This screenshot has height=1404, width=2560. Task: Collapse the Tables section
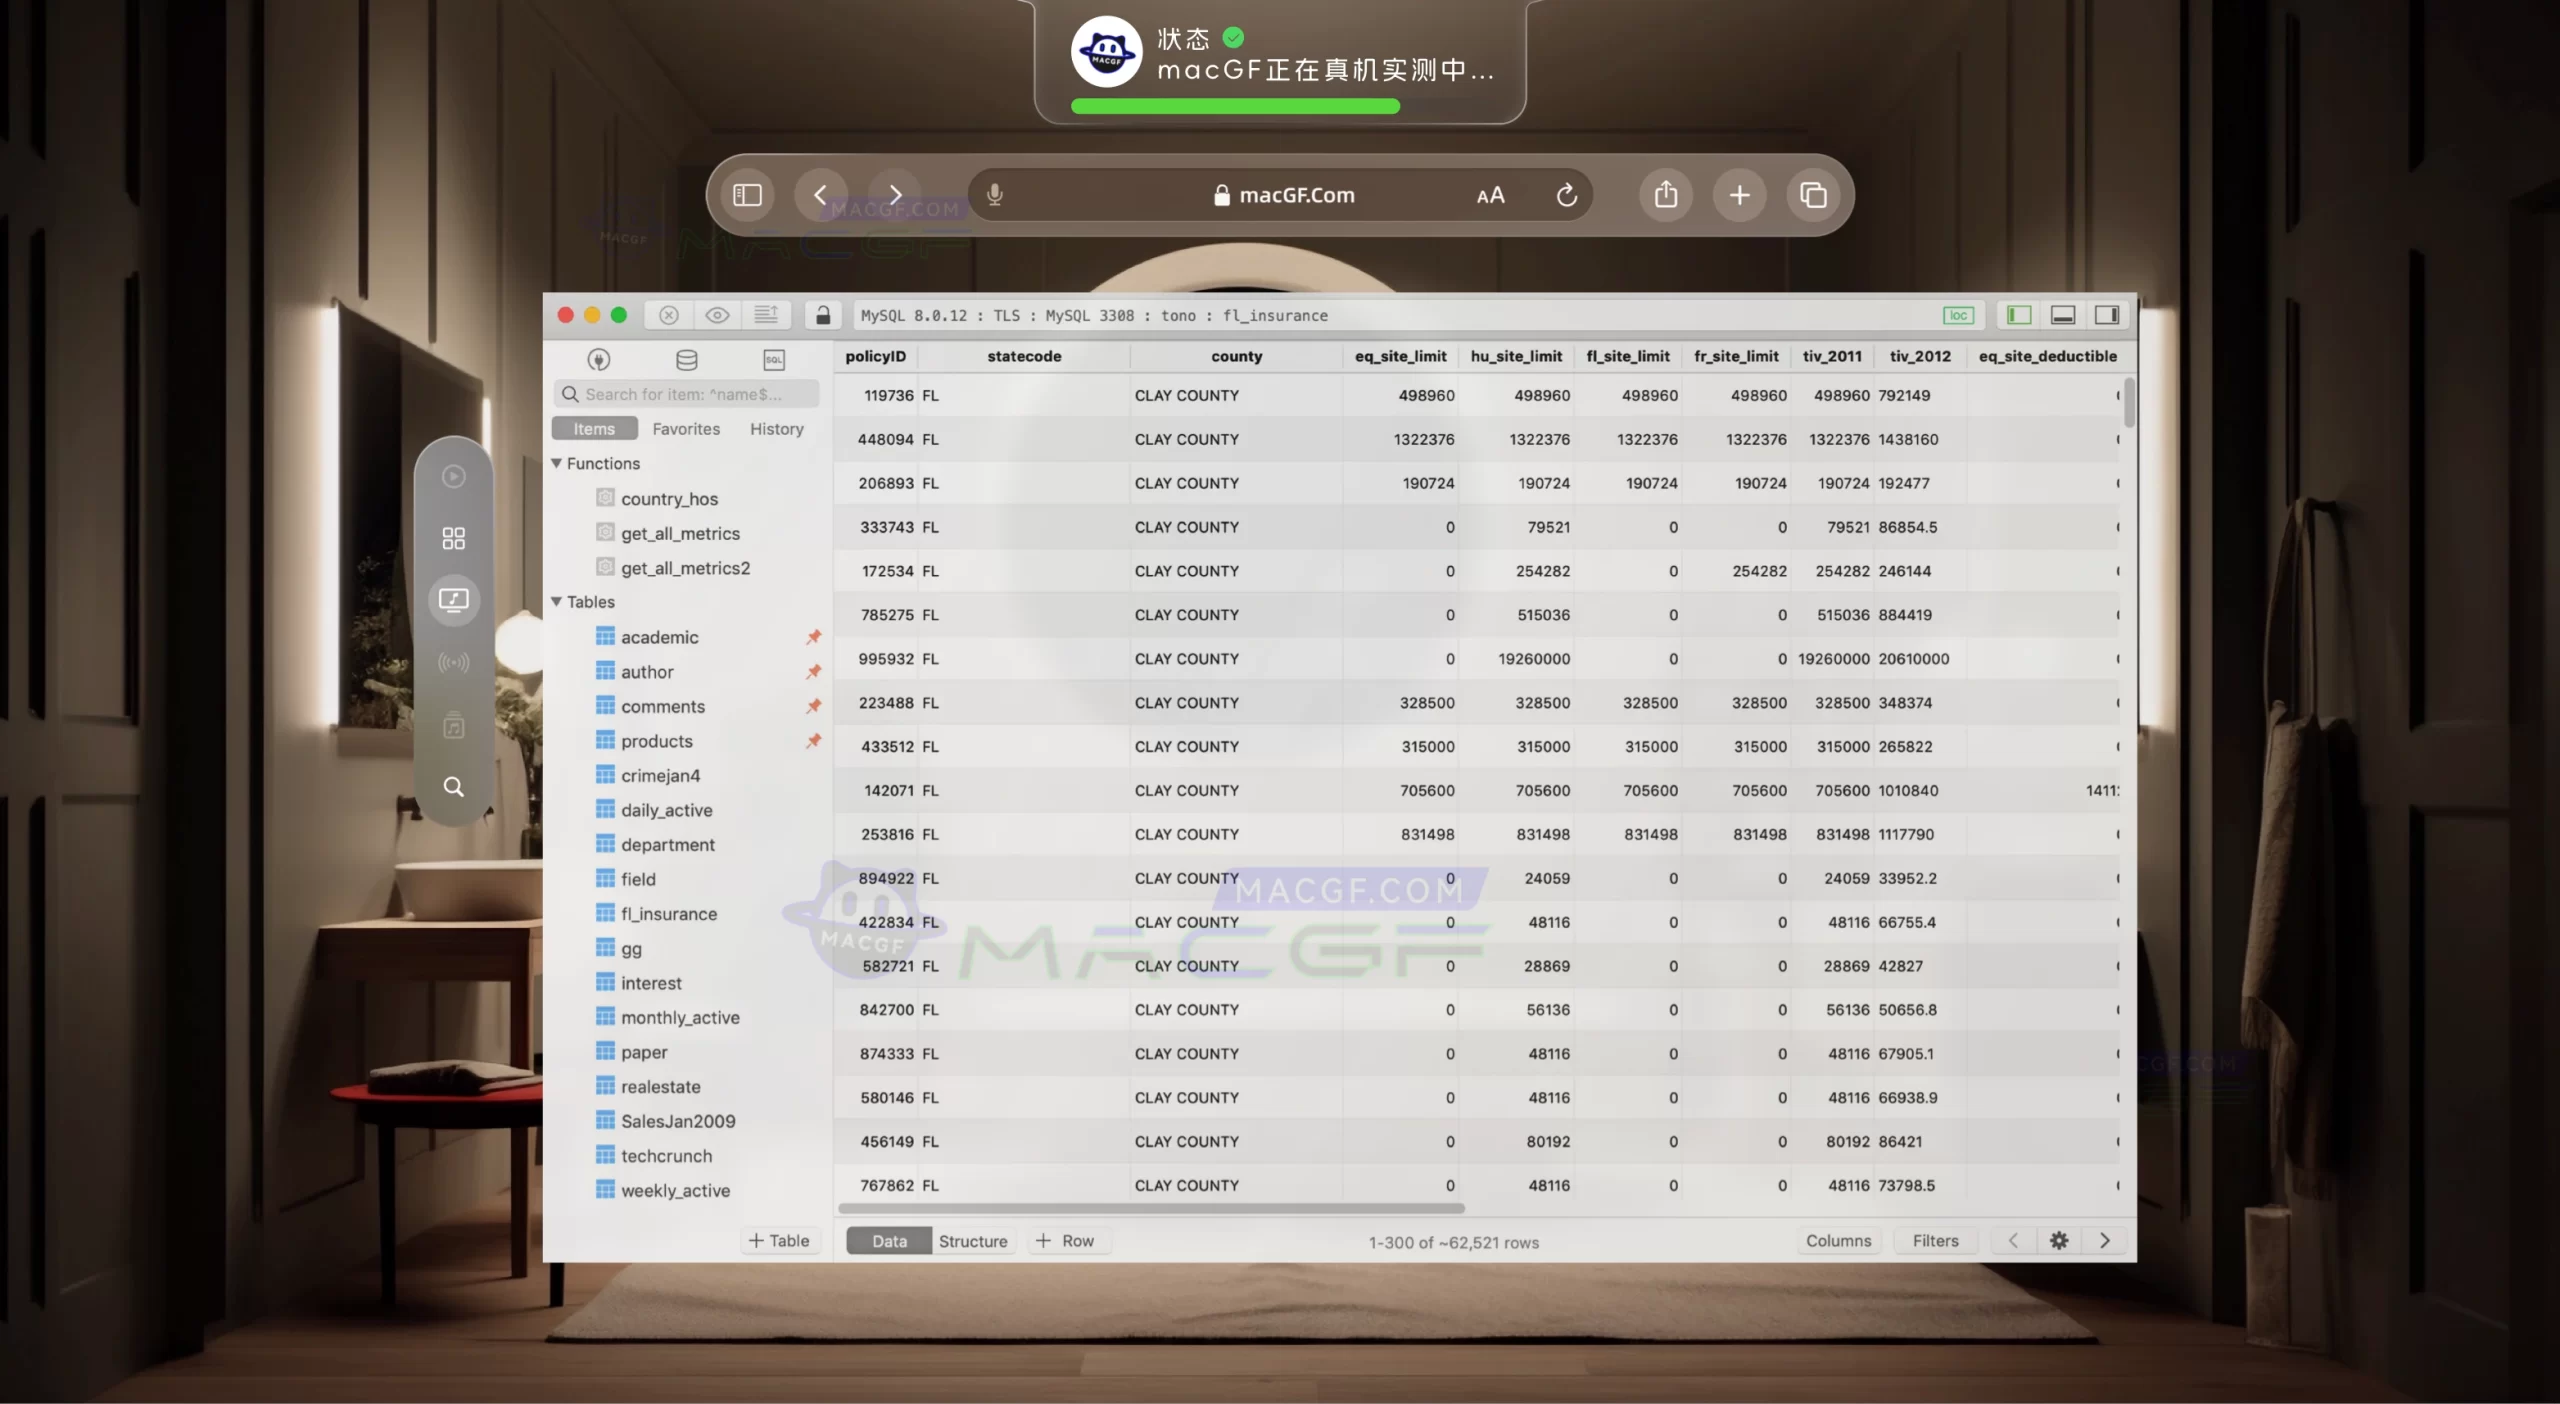(557, 601)
